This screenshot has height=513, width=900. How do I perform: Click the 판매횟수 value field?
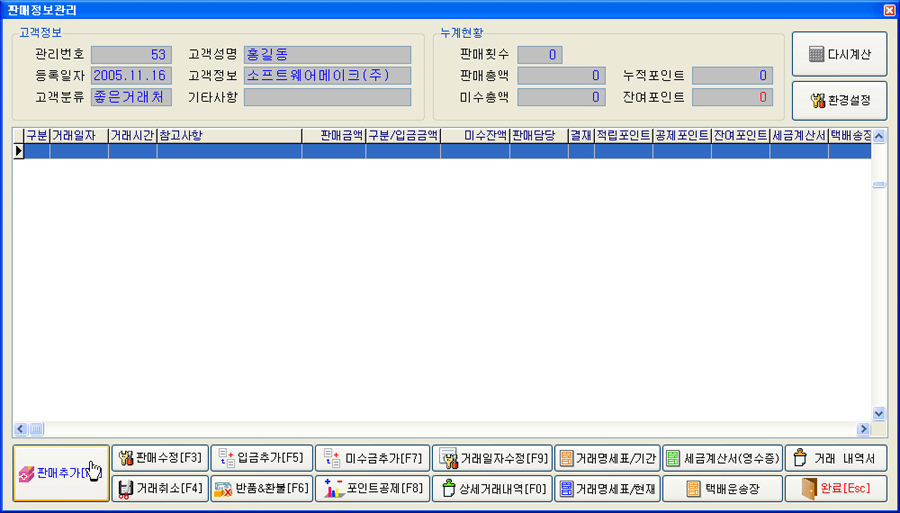540,55
